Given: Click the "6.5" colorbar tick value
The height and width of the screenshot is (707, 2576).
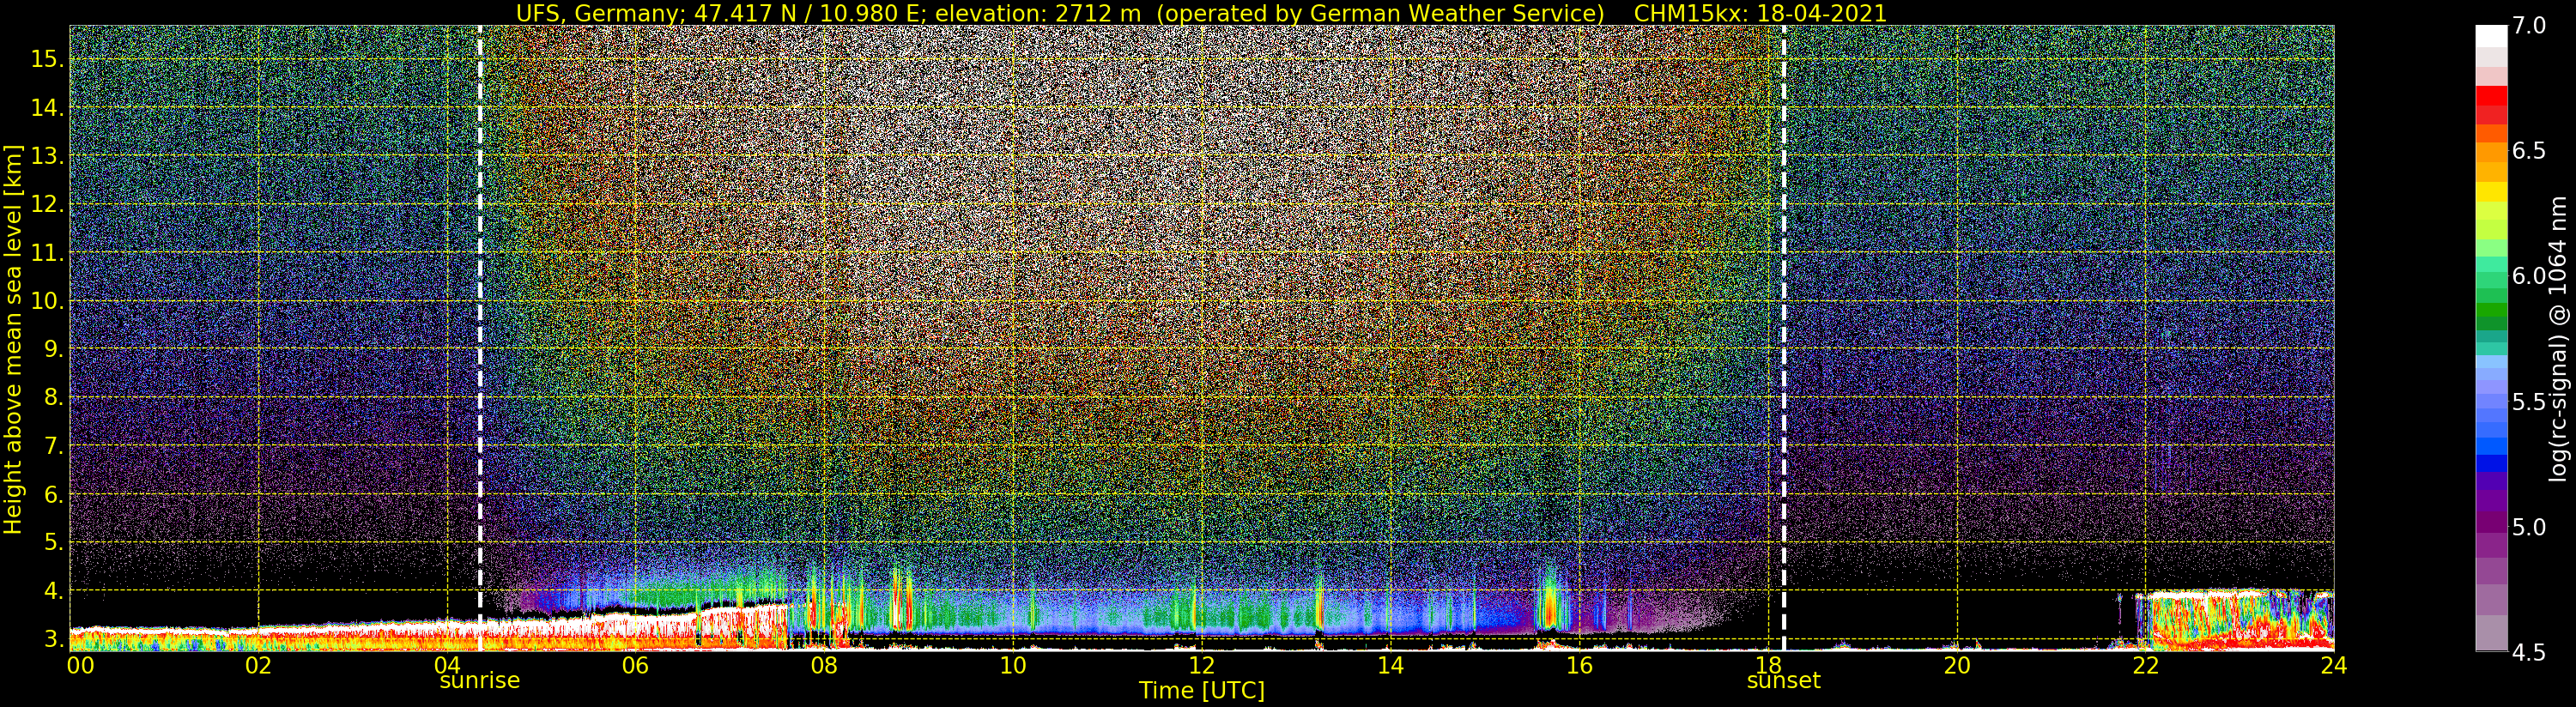Looking at the screenshot, I should click(x=2528, y=151).
